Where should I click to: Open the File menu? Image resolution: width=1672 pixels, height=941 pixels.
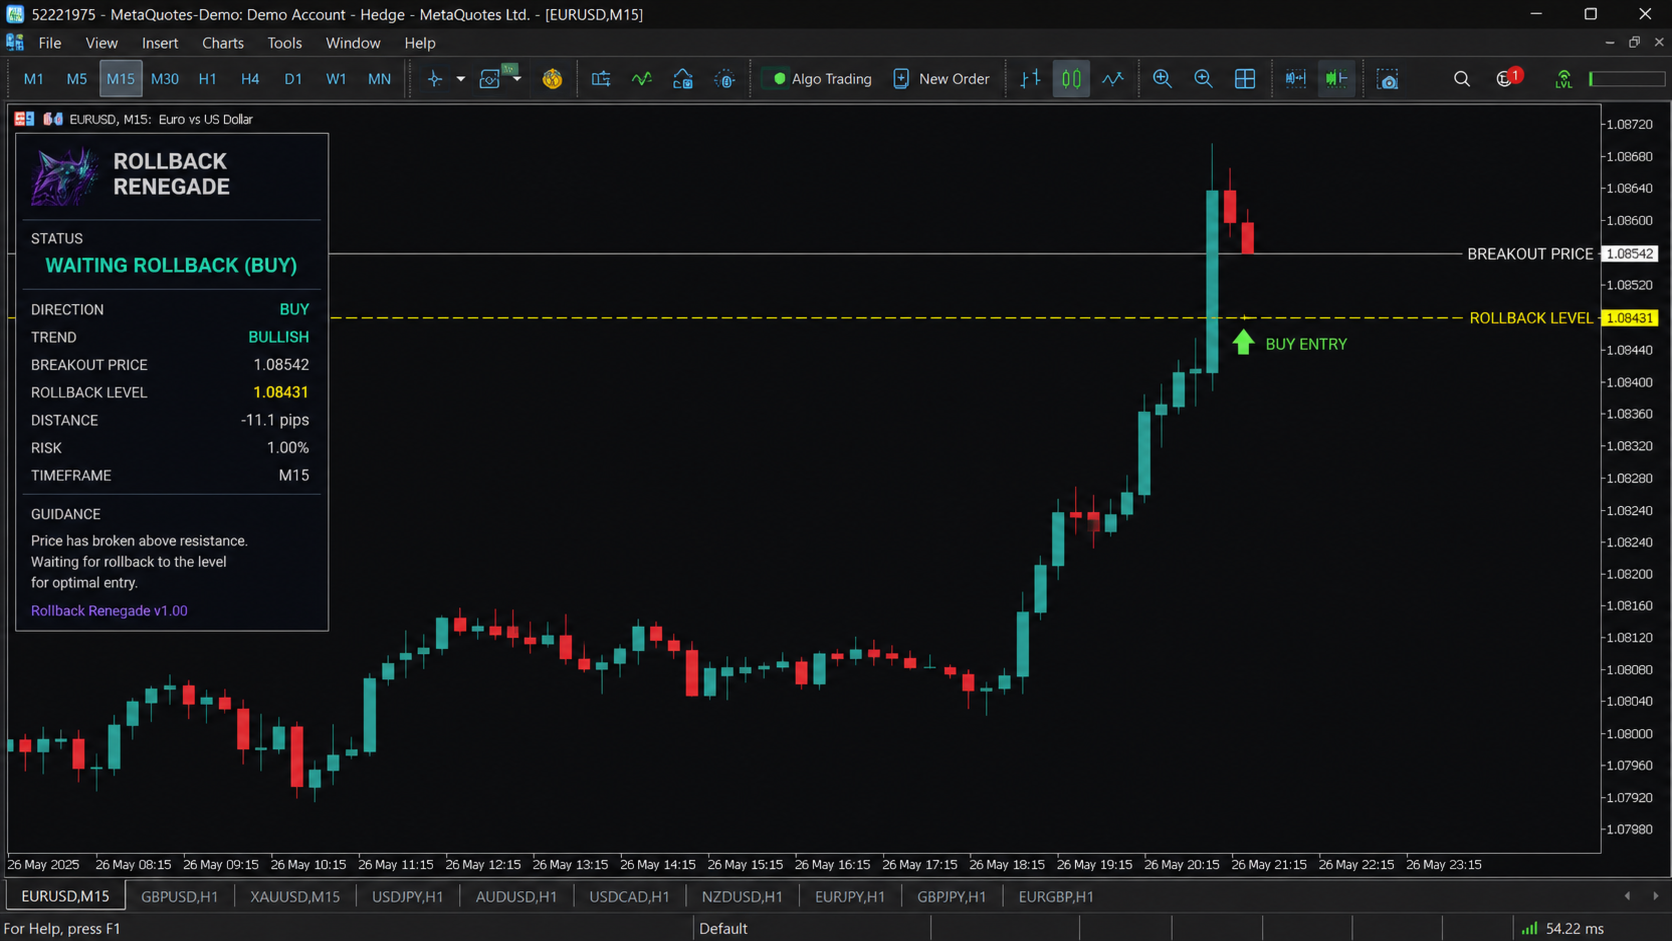(50, 43)
